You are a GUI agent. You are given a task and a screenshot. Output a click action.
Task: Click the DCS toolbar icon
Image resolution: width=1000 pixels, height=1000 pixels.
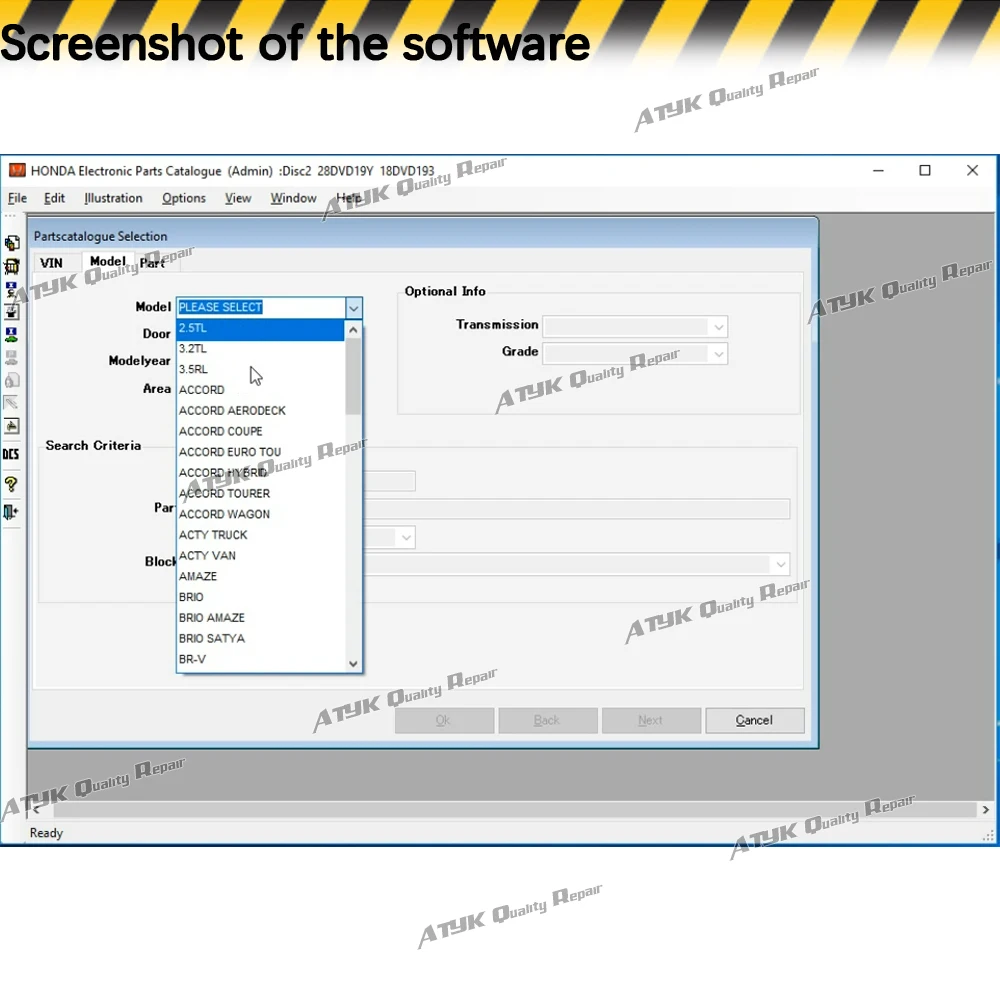coord(11,454)
